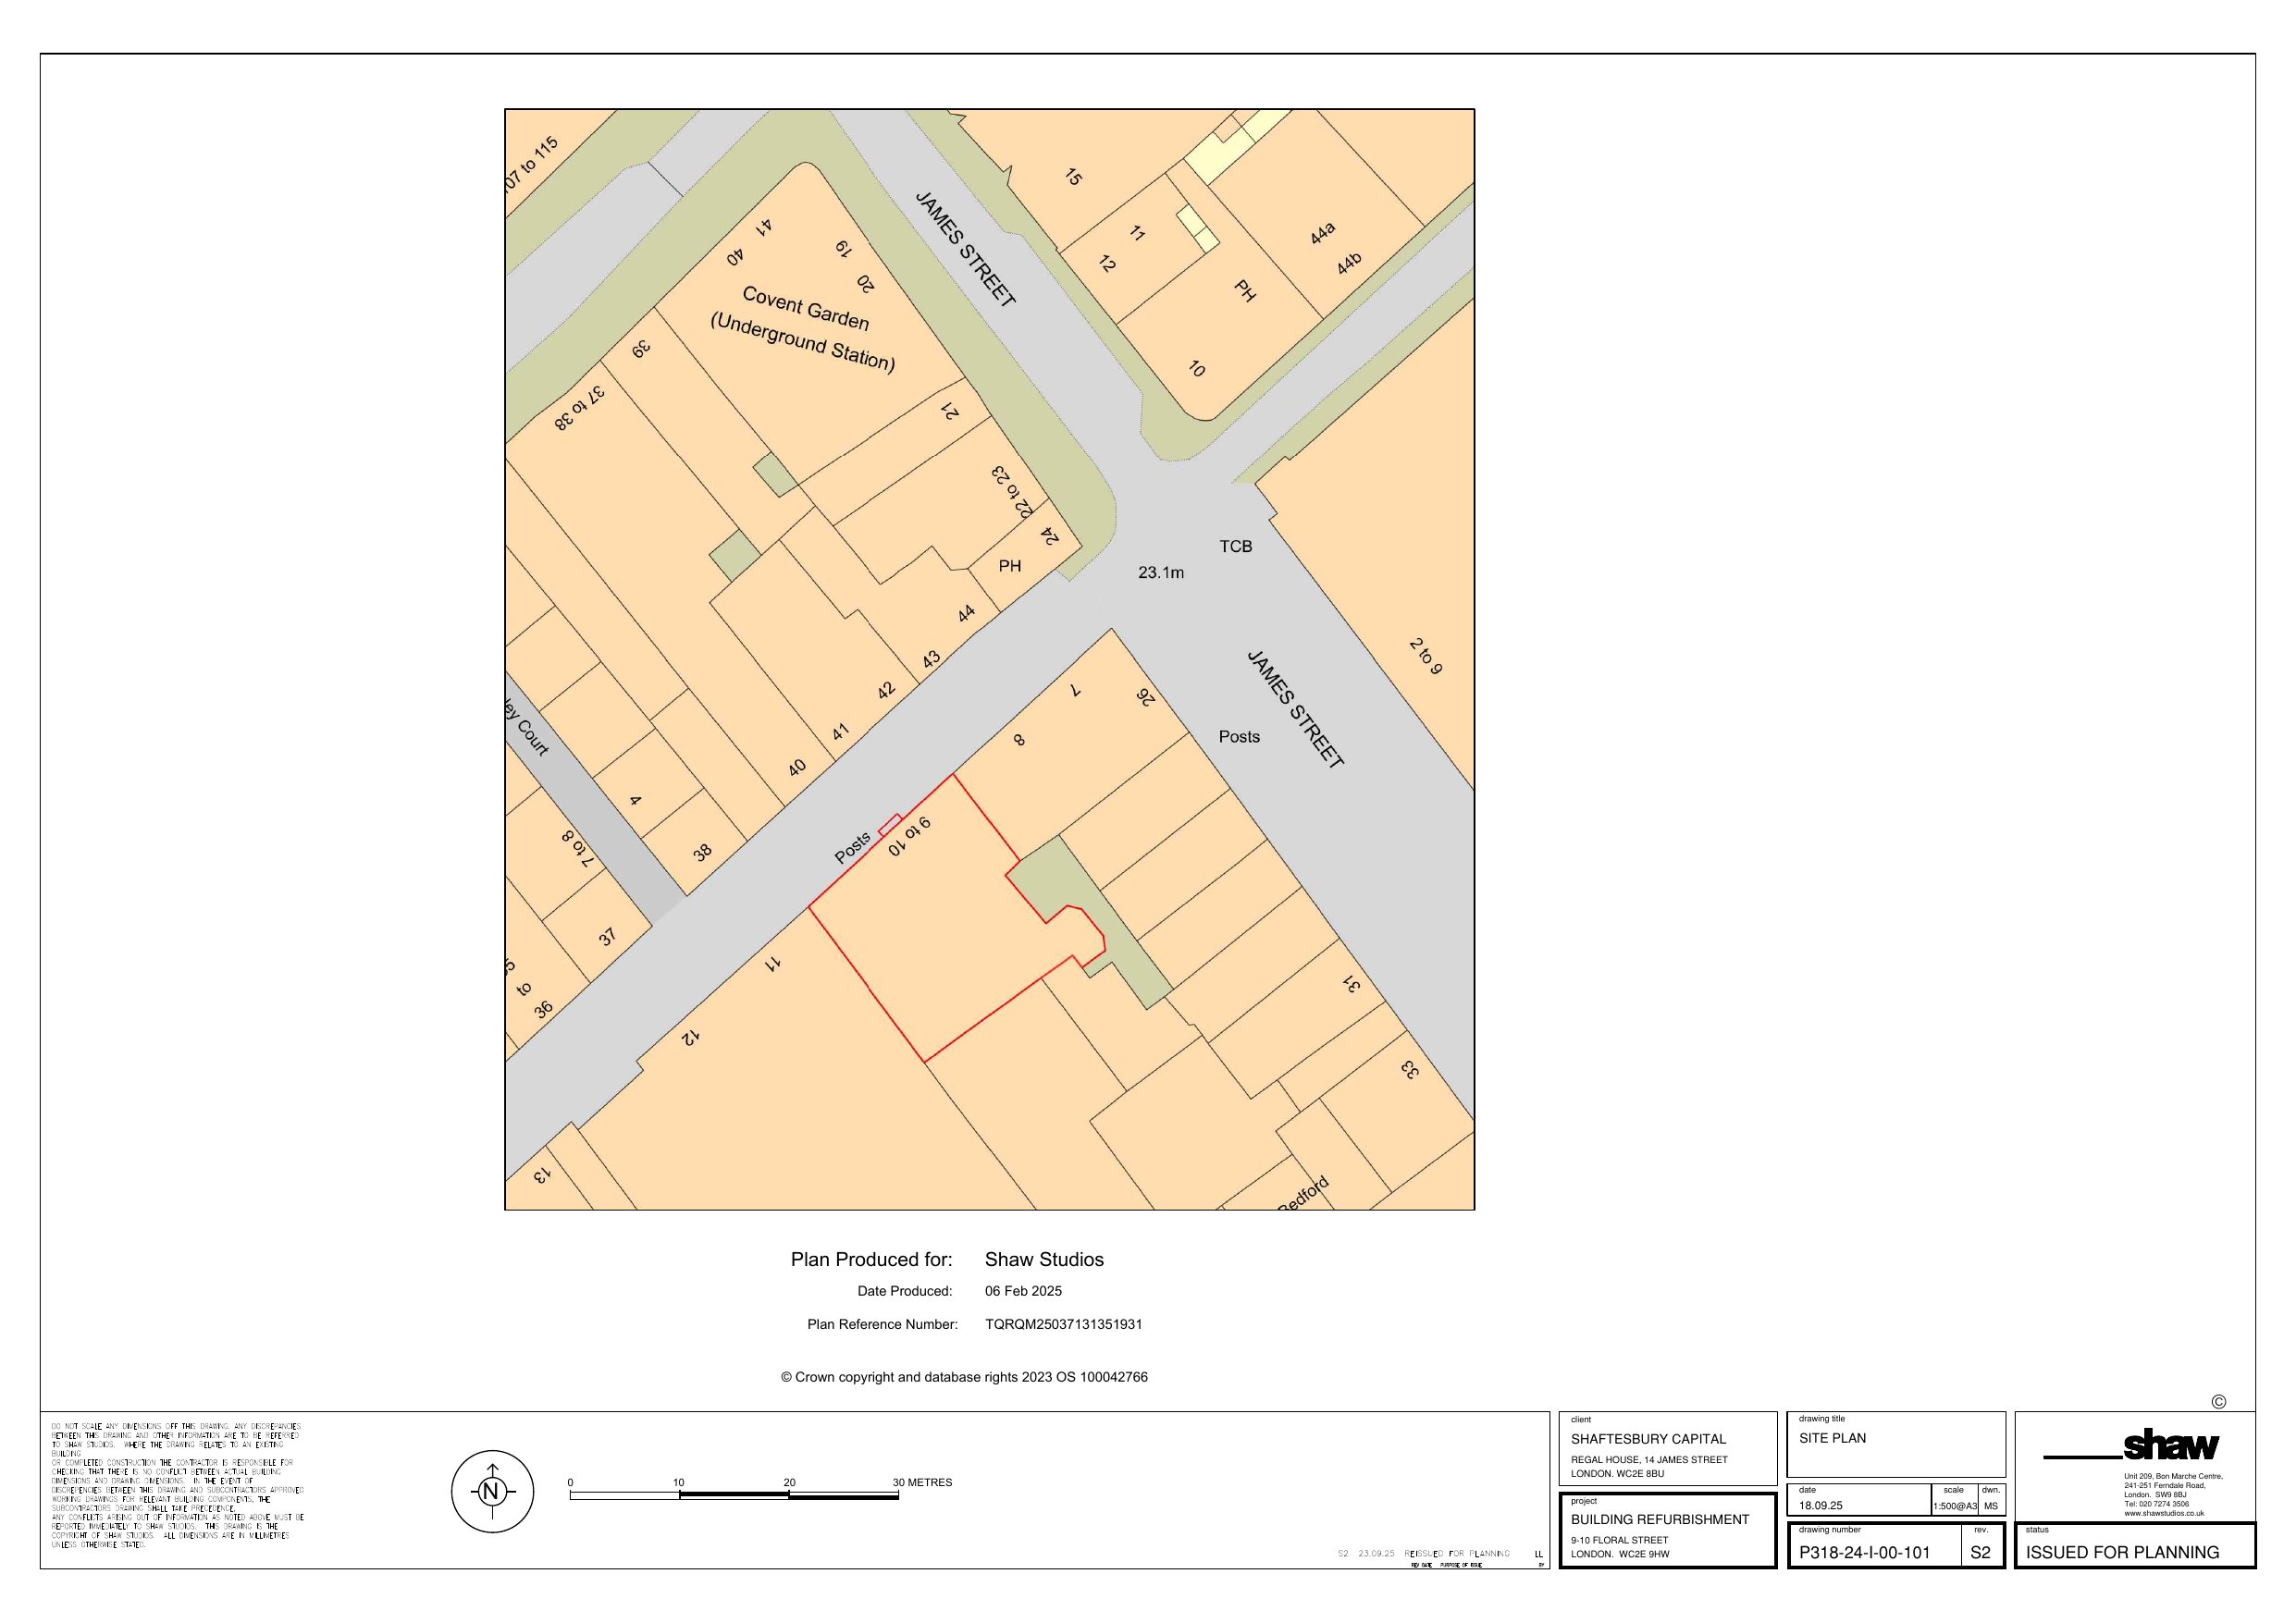The image size is (2296, 1623).
Task: Click the date 18.09.25 in title block
Action: (x=1820, y=1505)
